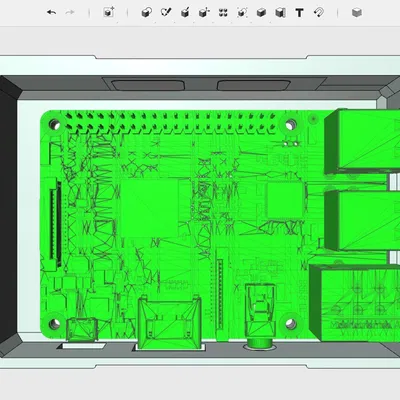Open the Modify tool menu
Viewport: 400px width, 400px height.
(x=204, y=13)
